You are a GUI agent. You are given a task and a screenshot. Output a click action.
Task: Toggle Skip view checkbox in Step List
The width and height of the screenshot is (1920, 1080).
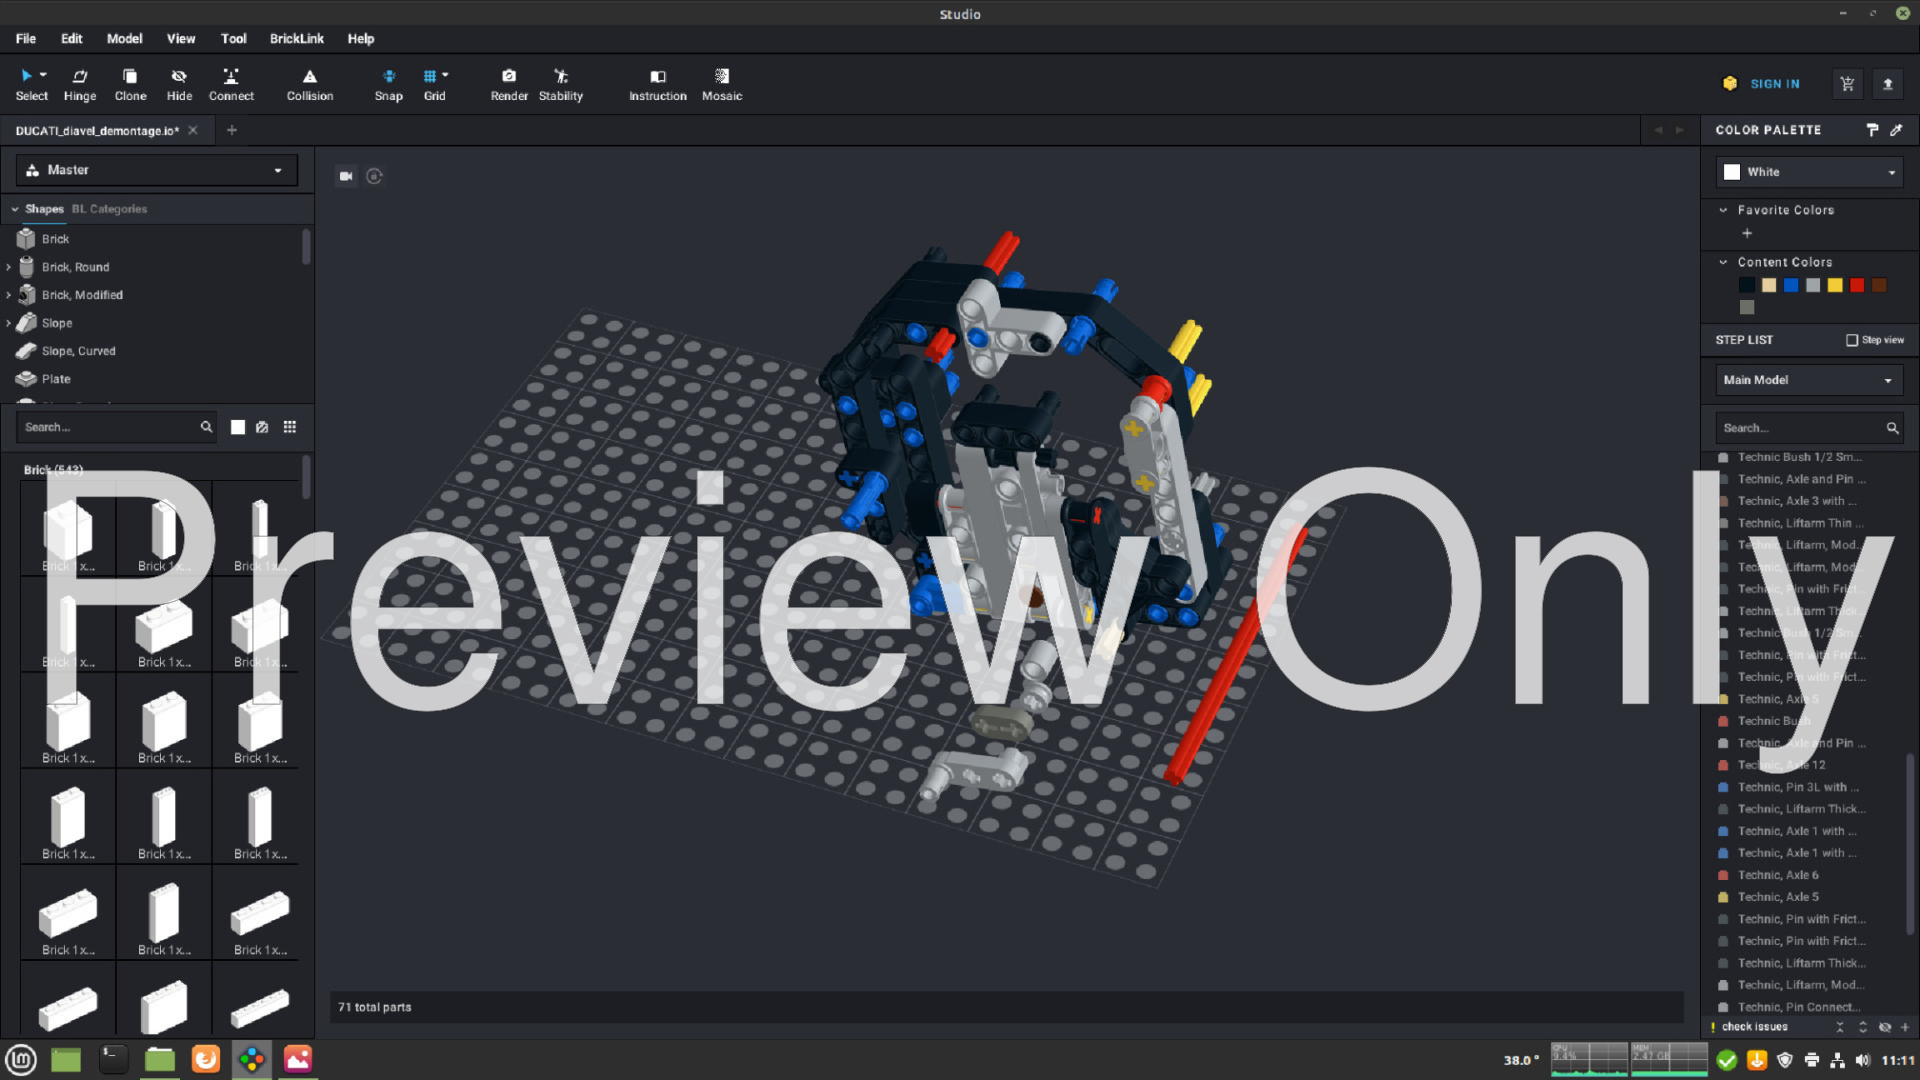1853,339
